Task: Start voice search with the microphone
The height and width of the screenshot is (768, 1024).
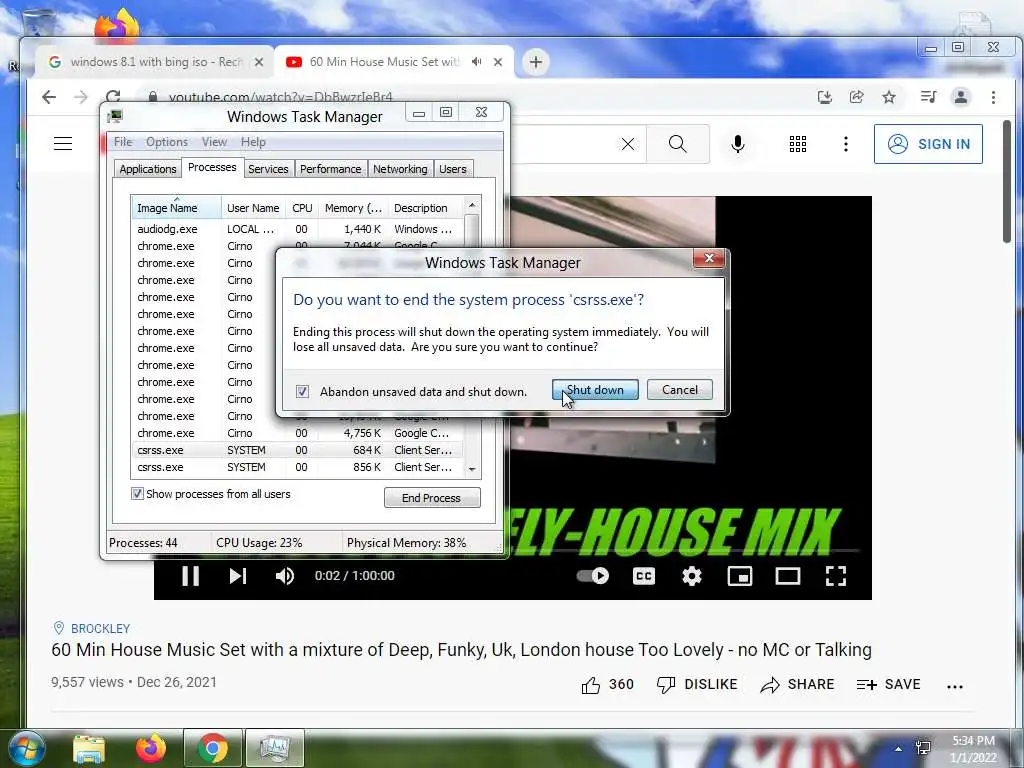Action: coord(738,144)
